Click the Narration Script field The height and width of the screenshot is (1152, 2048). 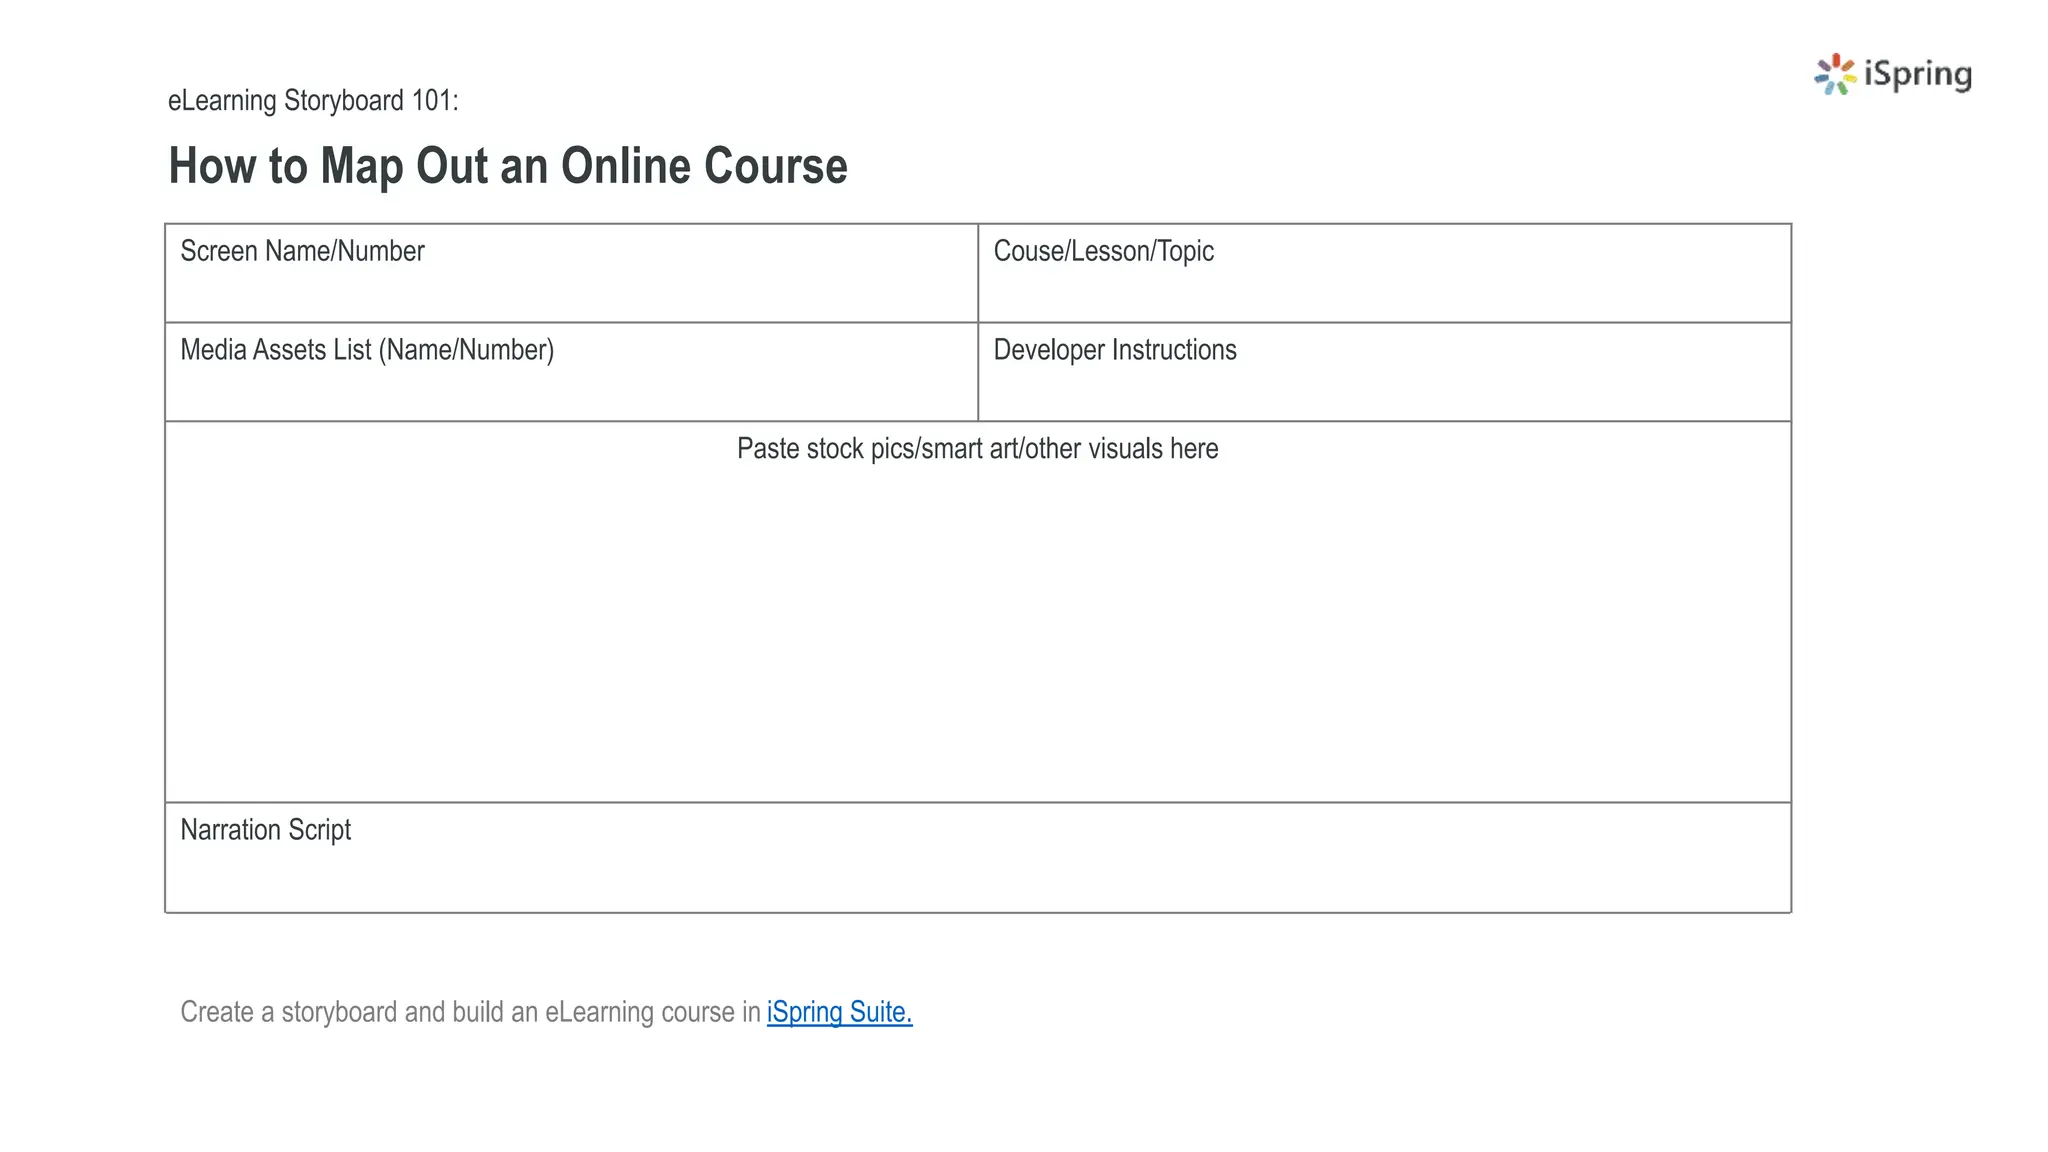click(977, 870)
